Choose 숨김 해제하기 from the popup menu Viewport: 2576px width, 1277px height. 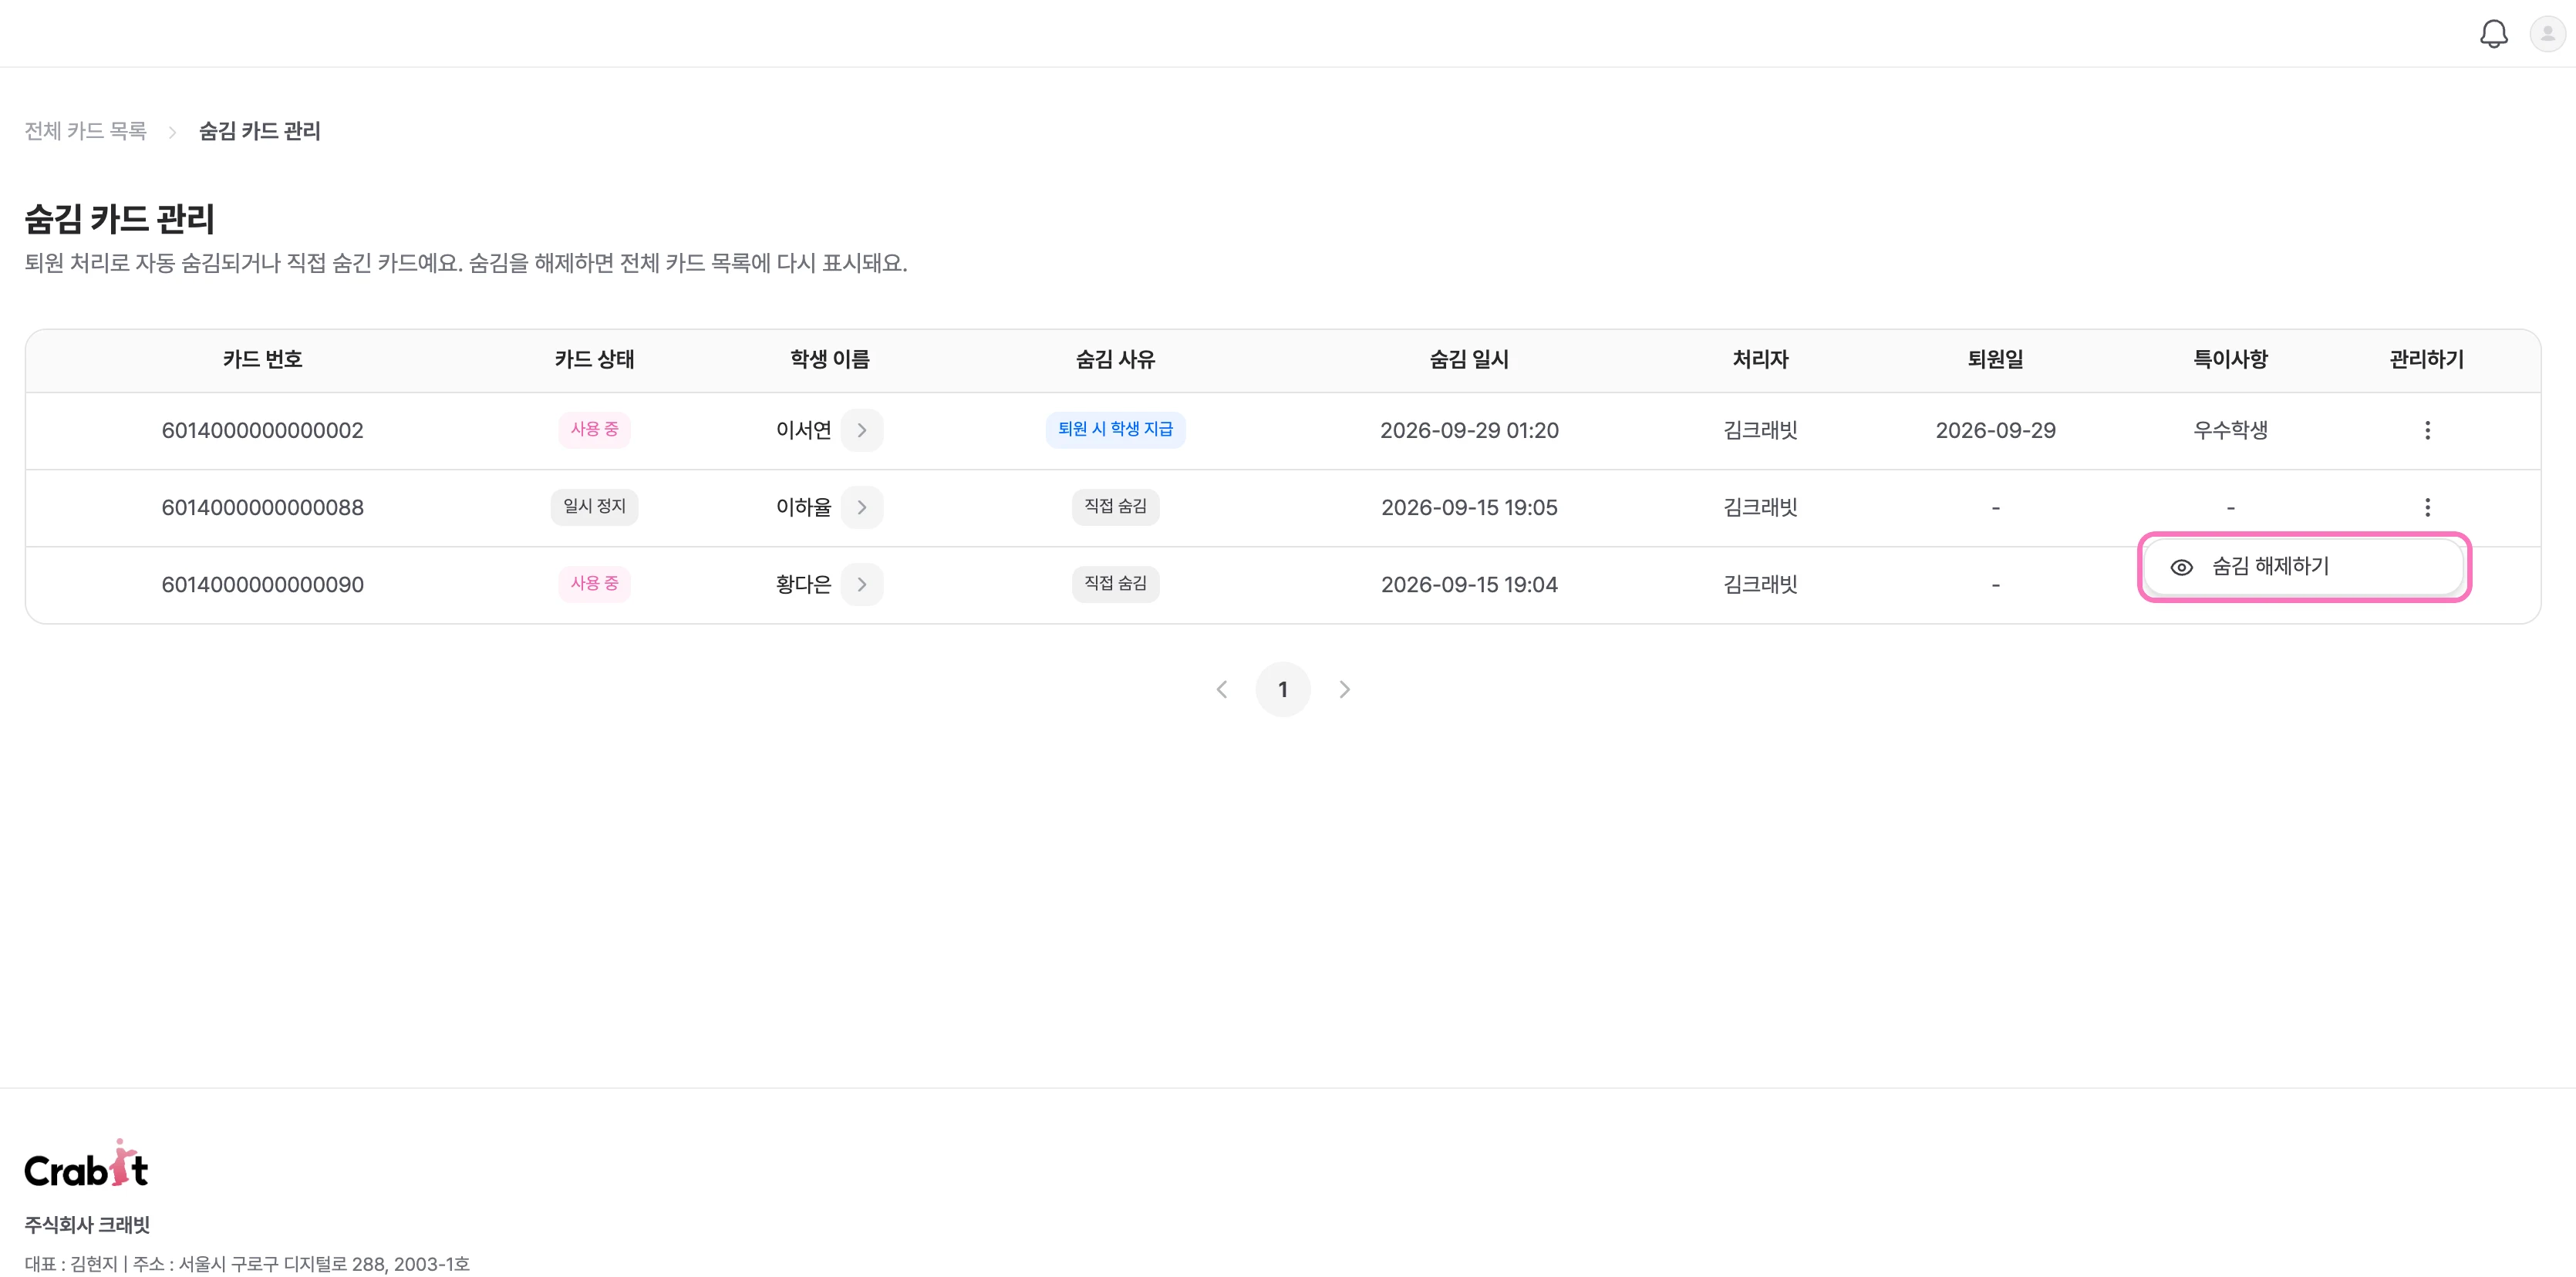[x=2303, y=567]
